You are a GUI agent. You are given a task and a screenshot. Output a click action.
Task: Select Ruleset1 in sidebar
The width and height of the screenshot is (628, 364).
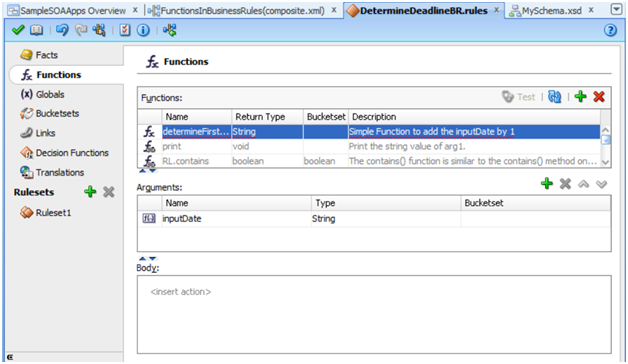point(46,212)
